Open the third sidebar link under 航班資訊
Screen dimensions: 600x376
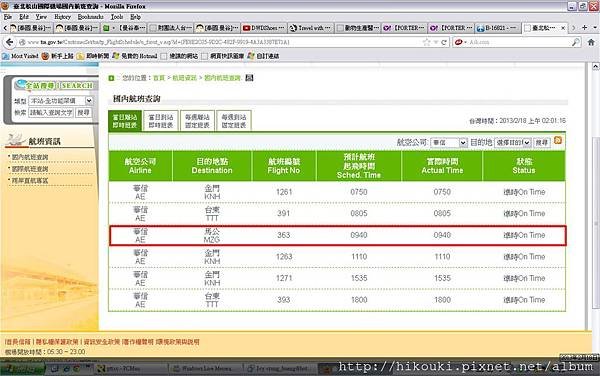29,181
